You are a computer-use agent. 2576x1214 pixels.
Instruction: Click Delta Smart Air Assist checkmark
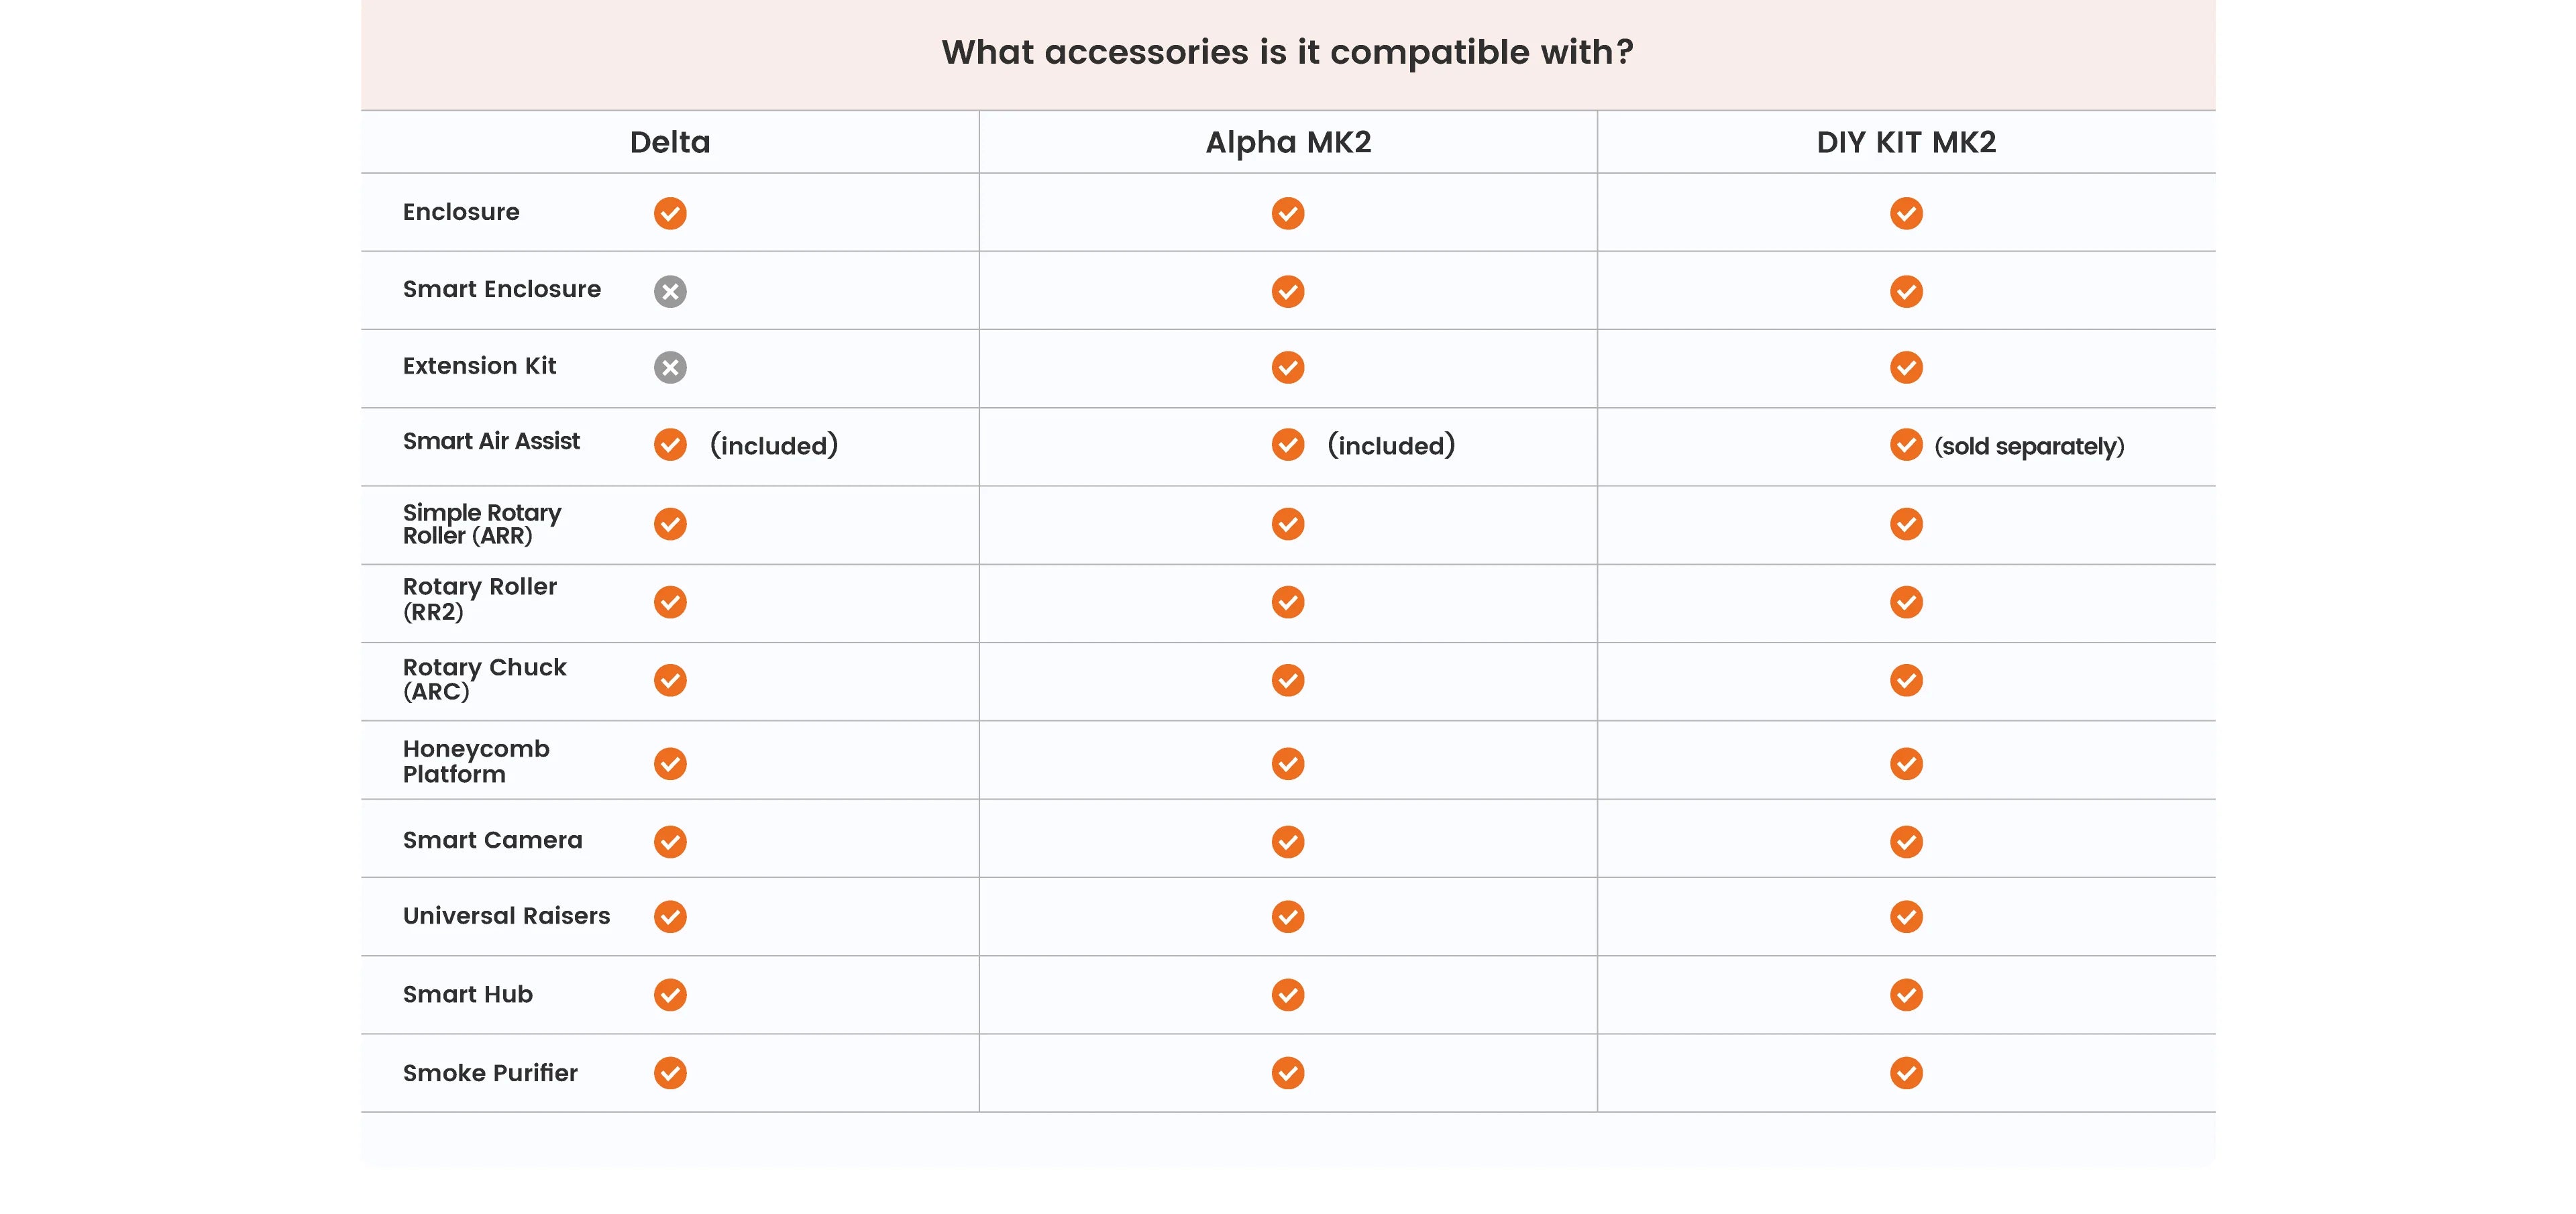tap(670, 444)
